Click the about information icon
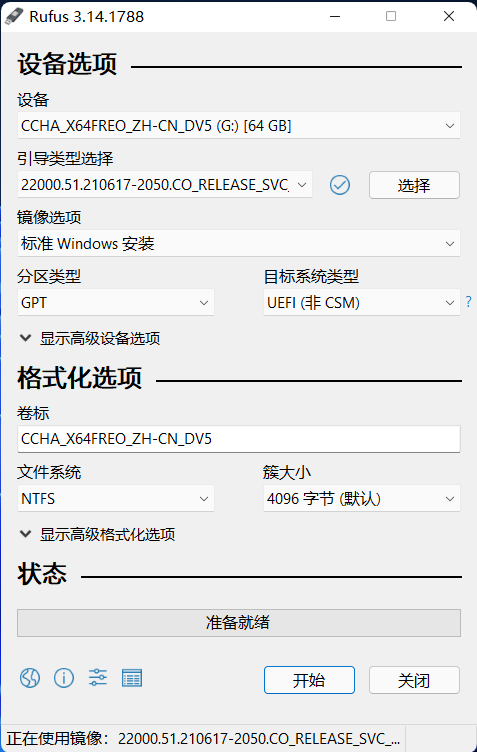Image resolution: width=477 pixels, height=752 pixels. point(64,678)
